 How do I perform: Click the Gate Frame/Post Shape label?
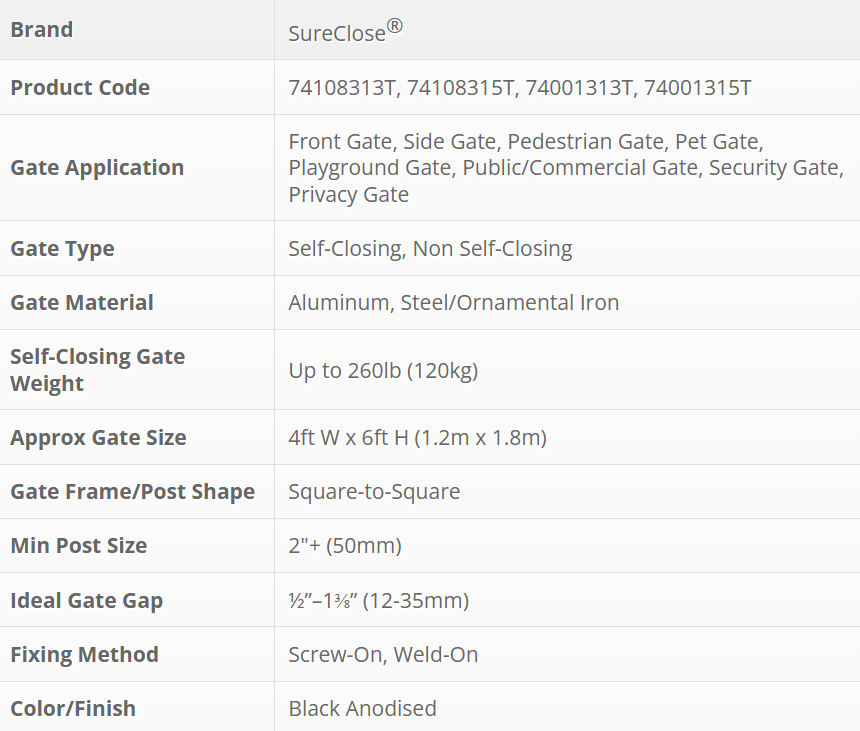coord(132,492)
